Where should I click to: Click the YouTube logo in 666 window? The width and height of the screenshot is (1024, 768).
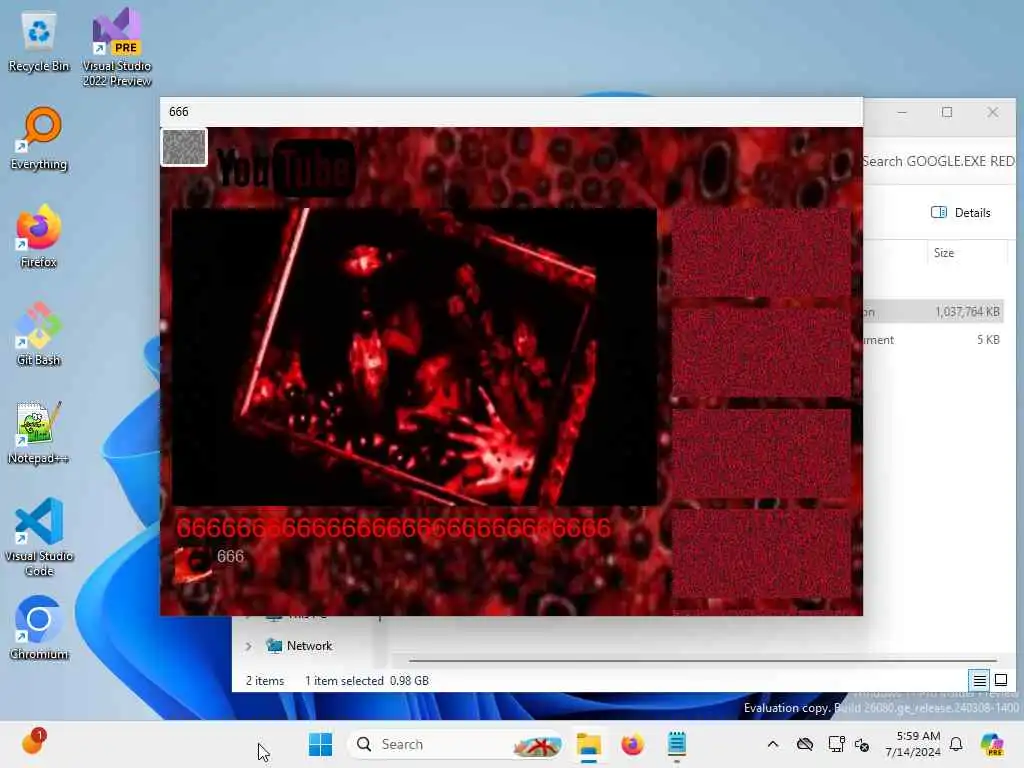(285, 168)
